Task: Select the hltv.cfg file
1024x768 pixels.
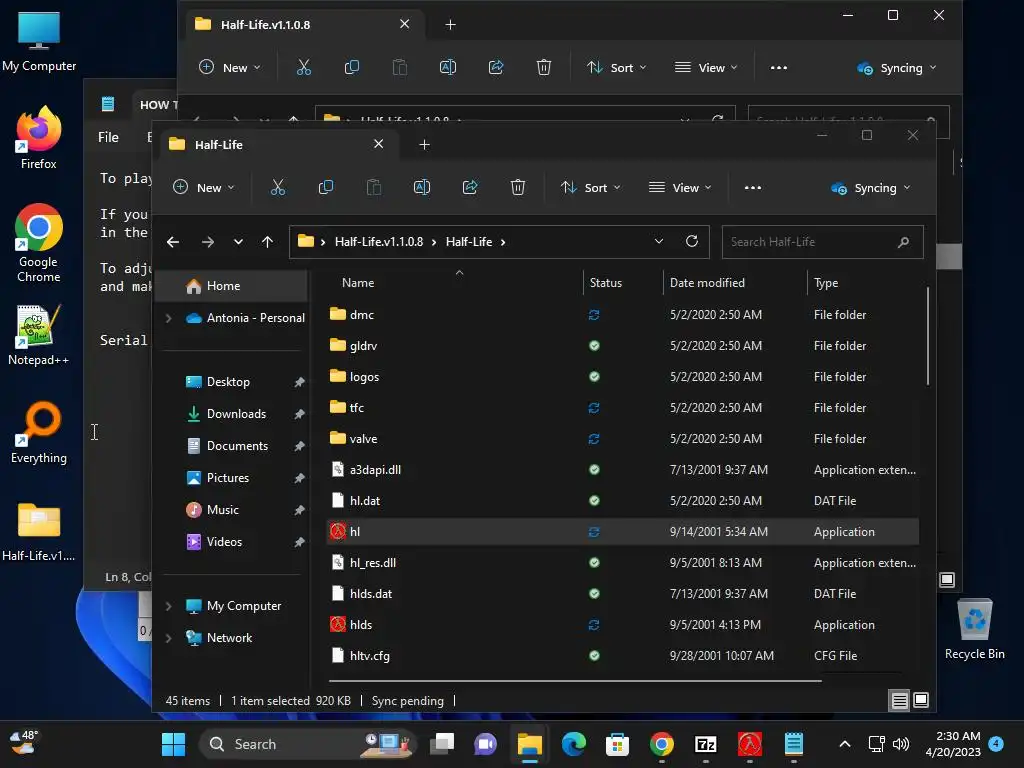Action: click(x=622, y=656)
